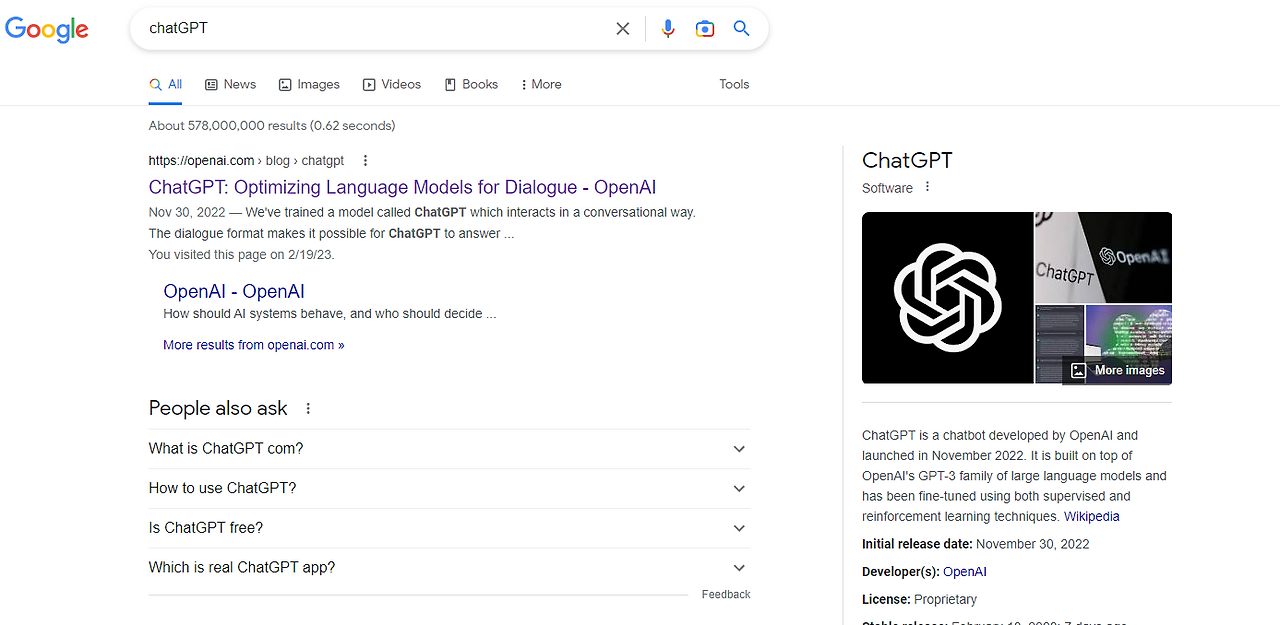
Task: Switch to the Books tab
Action: [471, 84]
